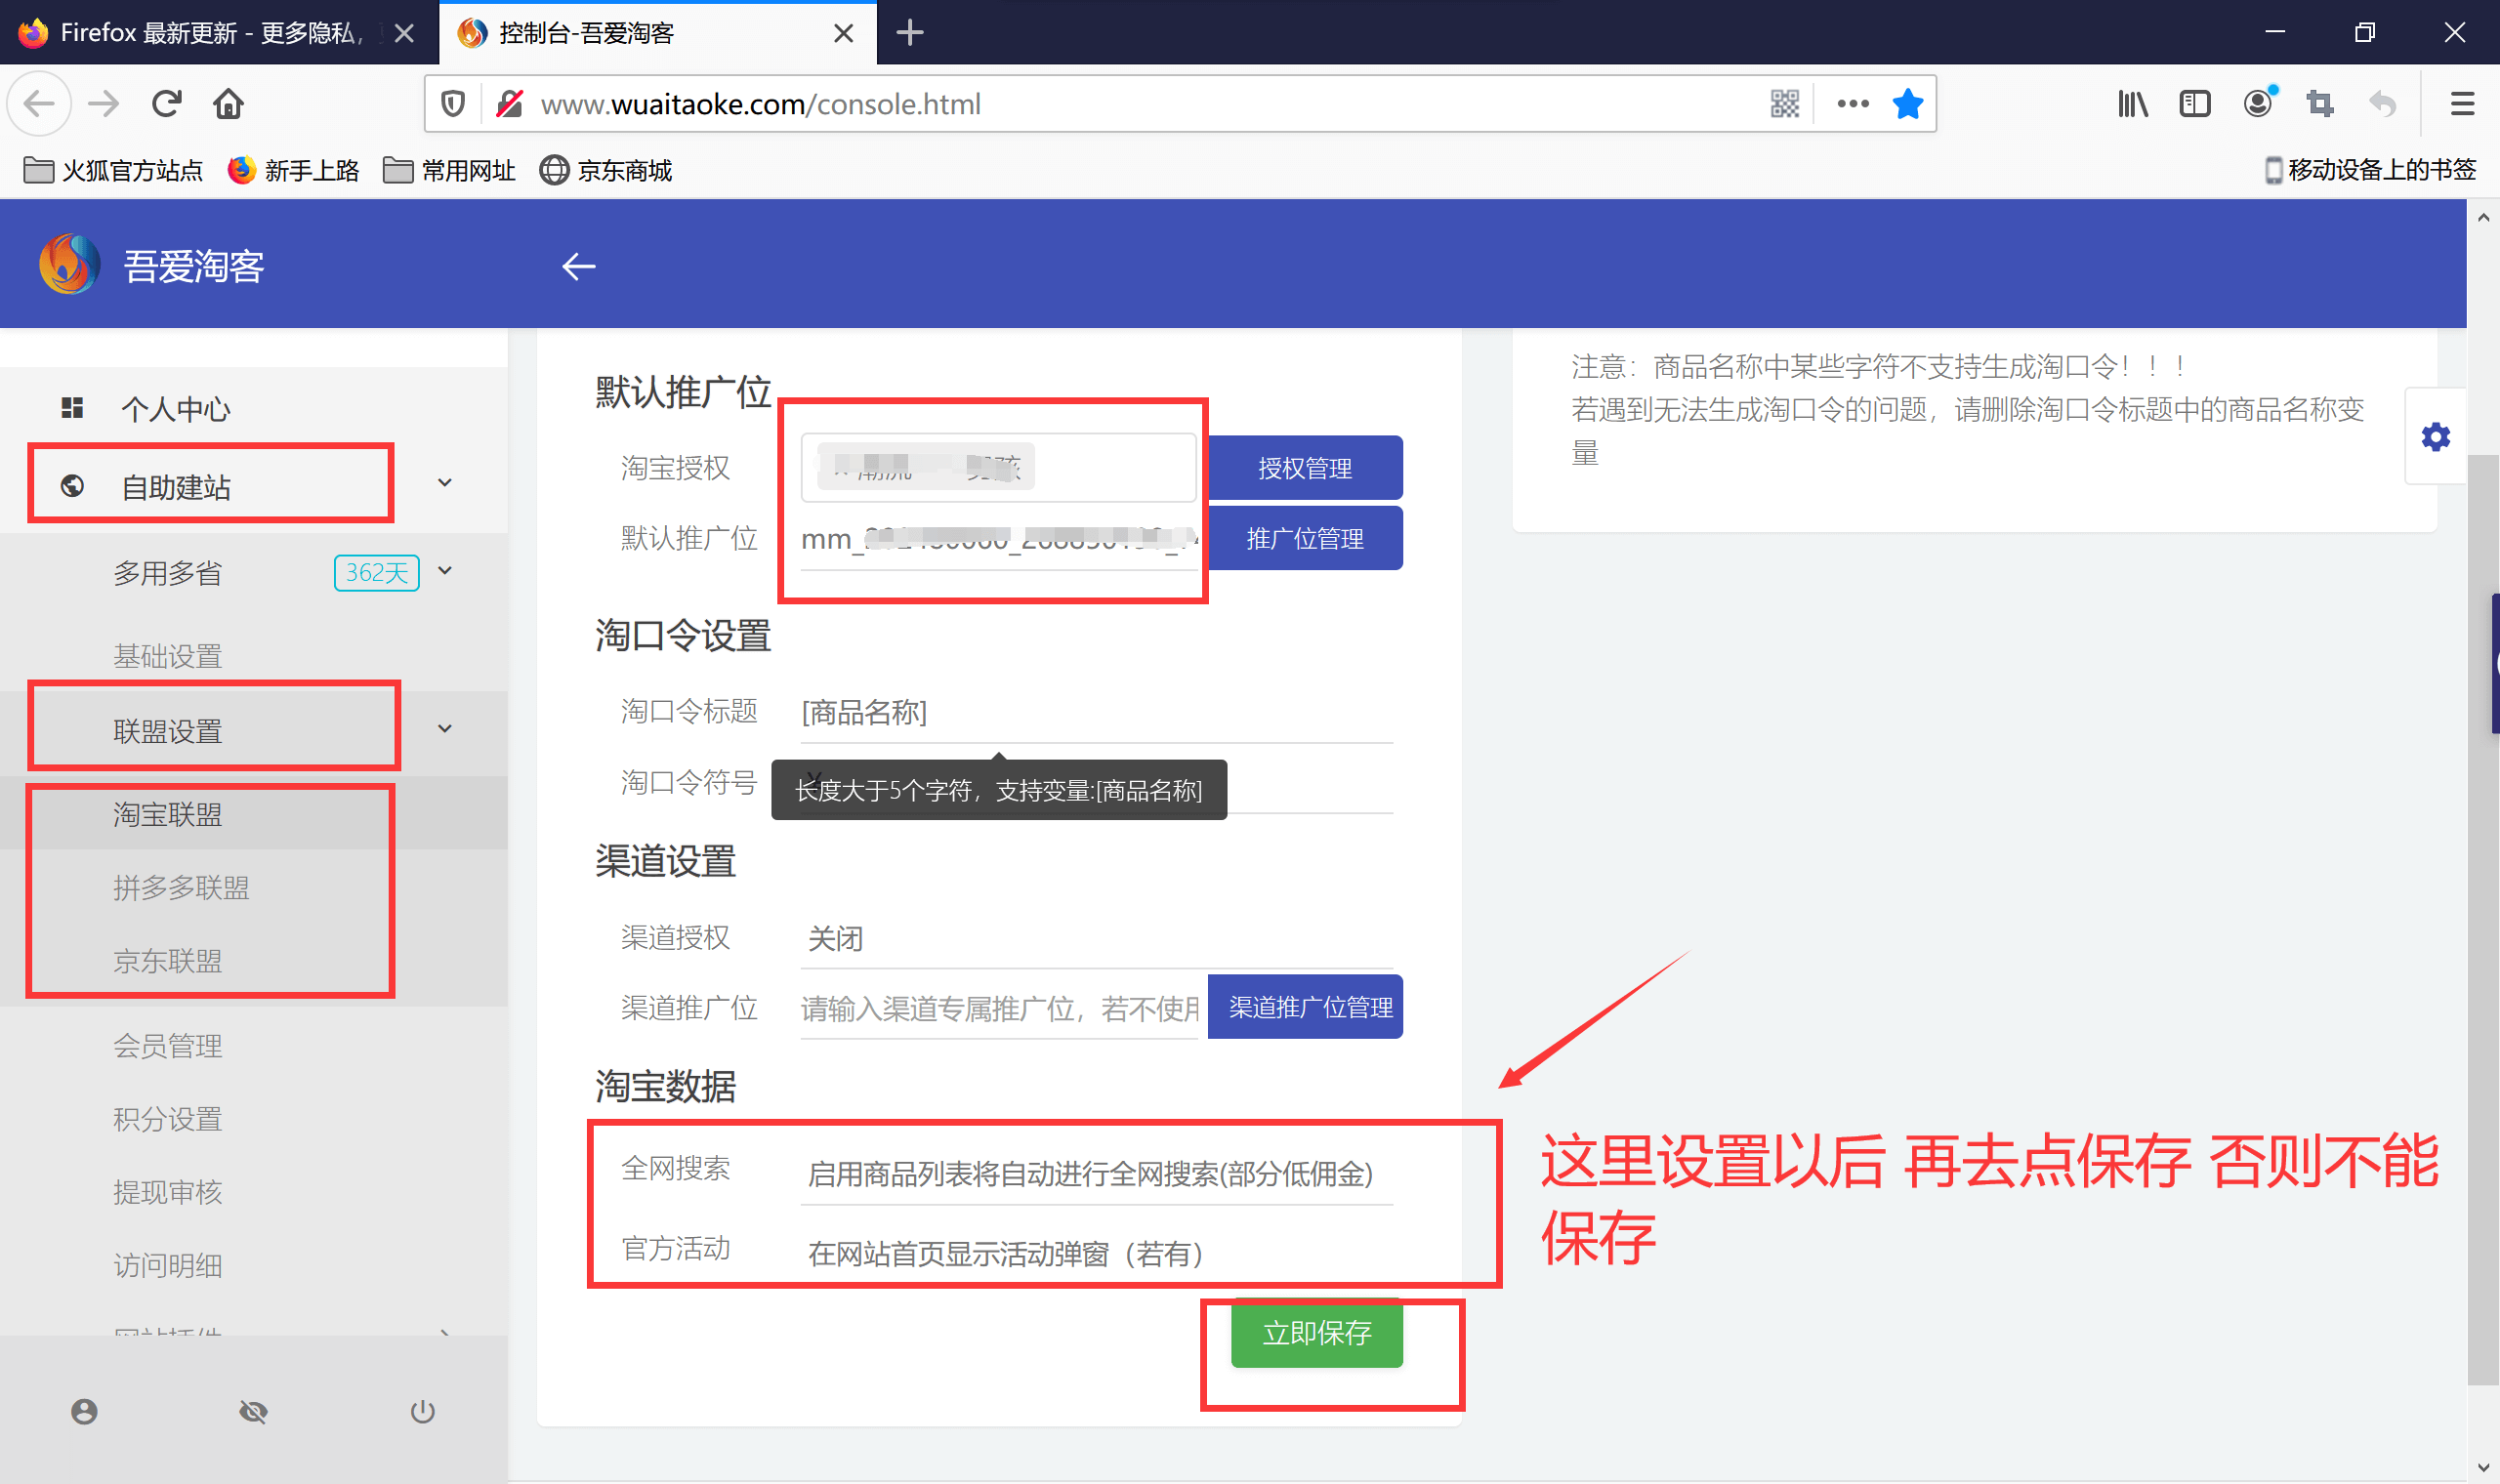Expand the 自助建站 menu chevron
This screenshot has width=2500, height=1484.
(445, 484)
